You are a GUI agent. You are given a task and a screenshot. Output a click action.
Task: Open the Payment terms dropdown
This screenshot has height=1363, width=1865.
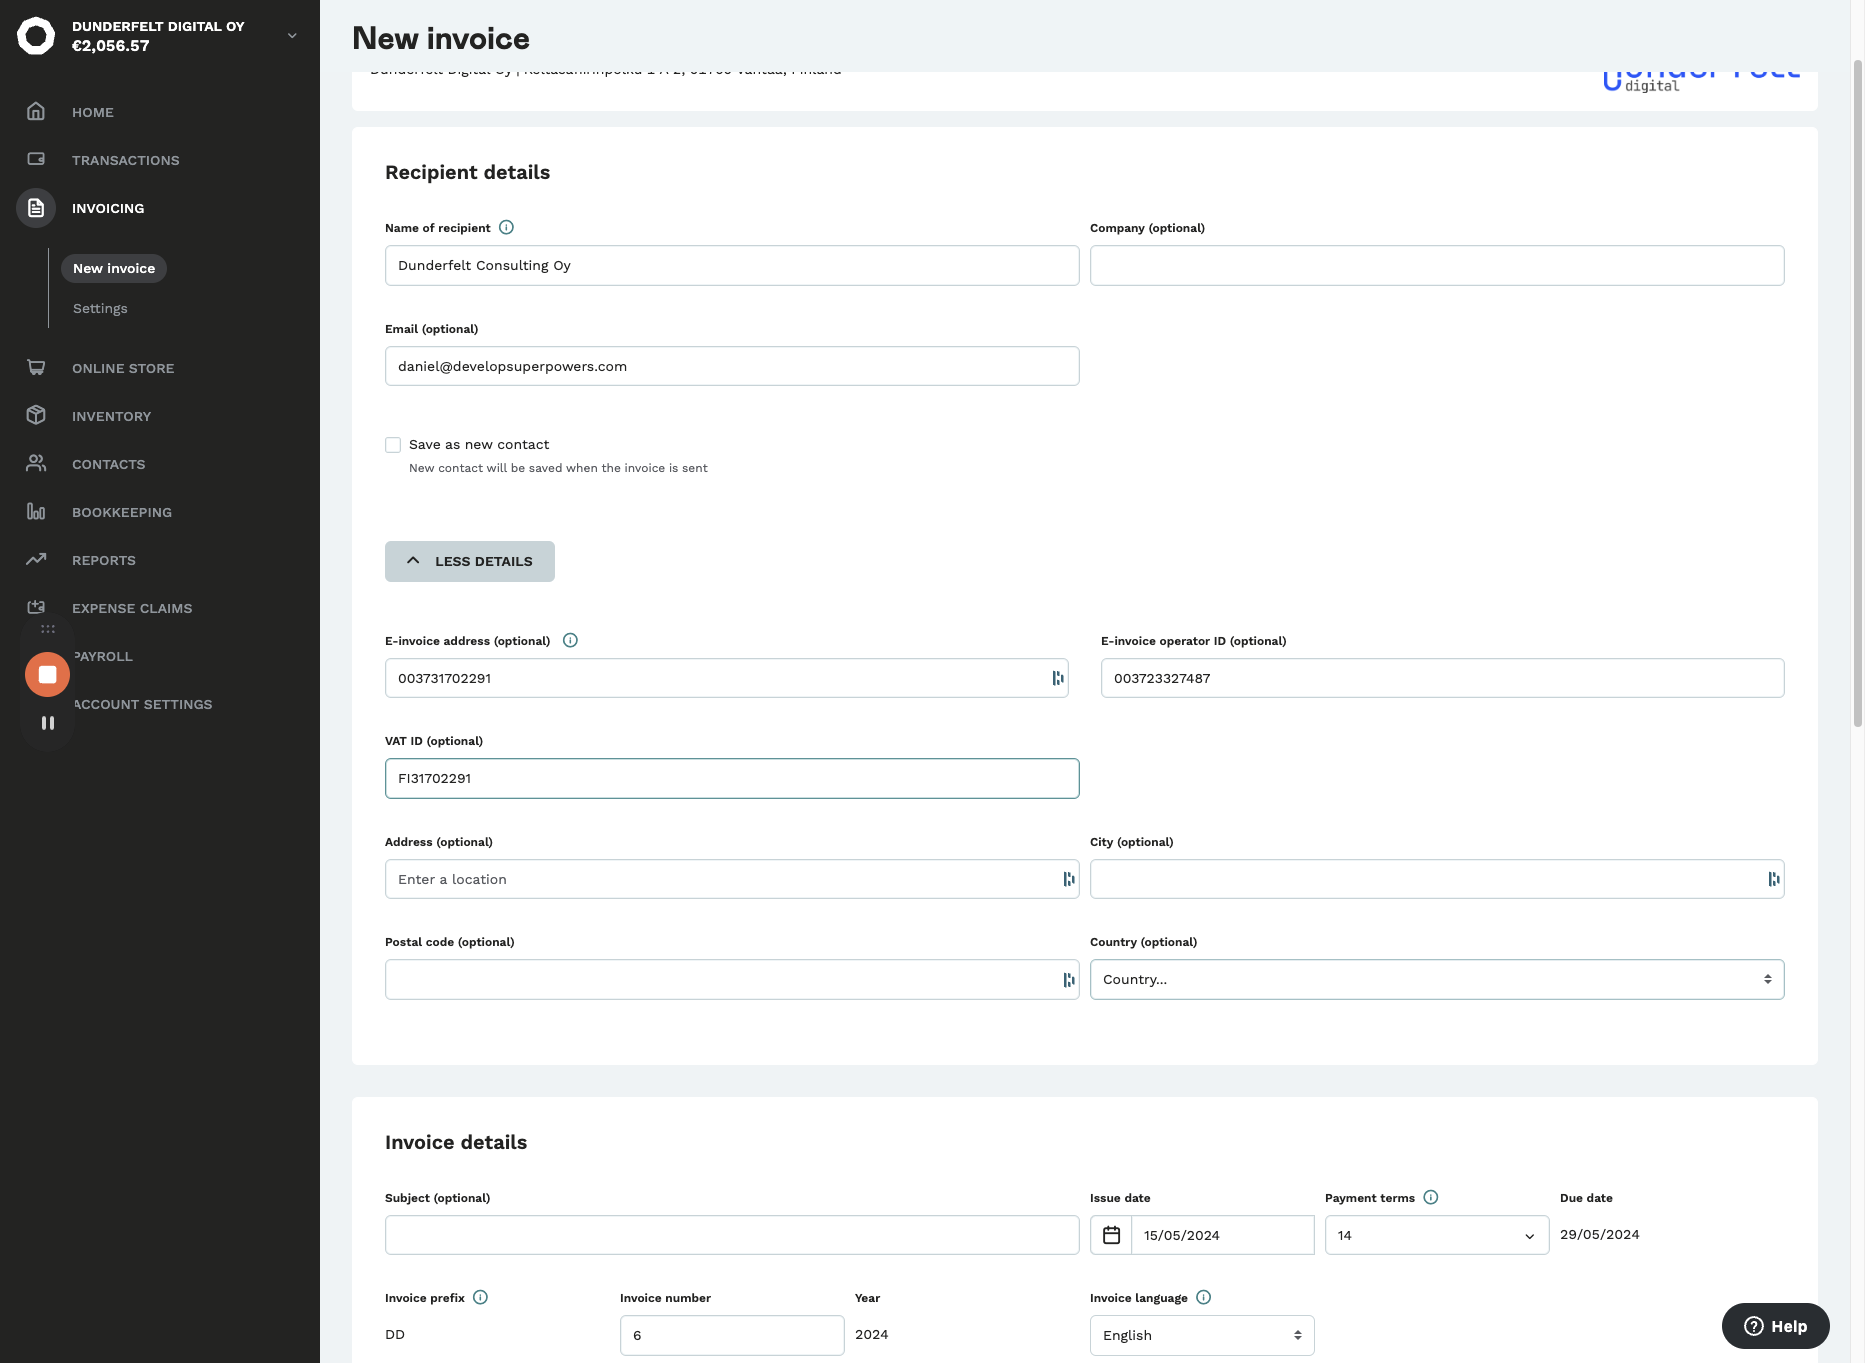(x=1436, y=1236)
